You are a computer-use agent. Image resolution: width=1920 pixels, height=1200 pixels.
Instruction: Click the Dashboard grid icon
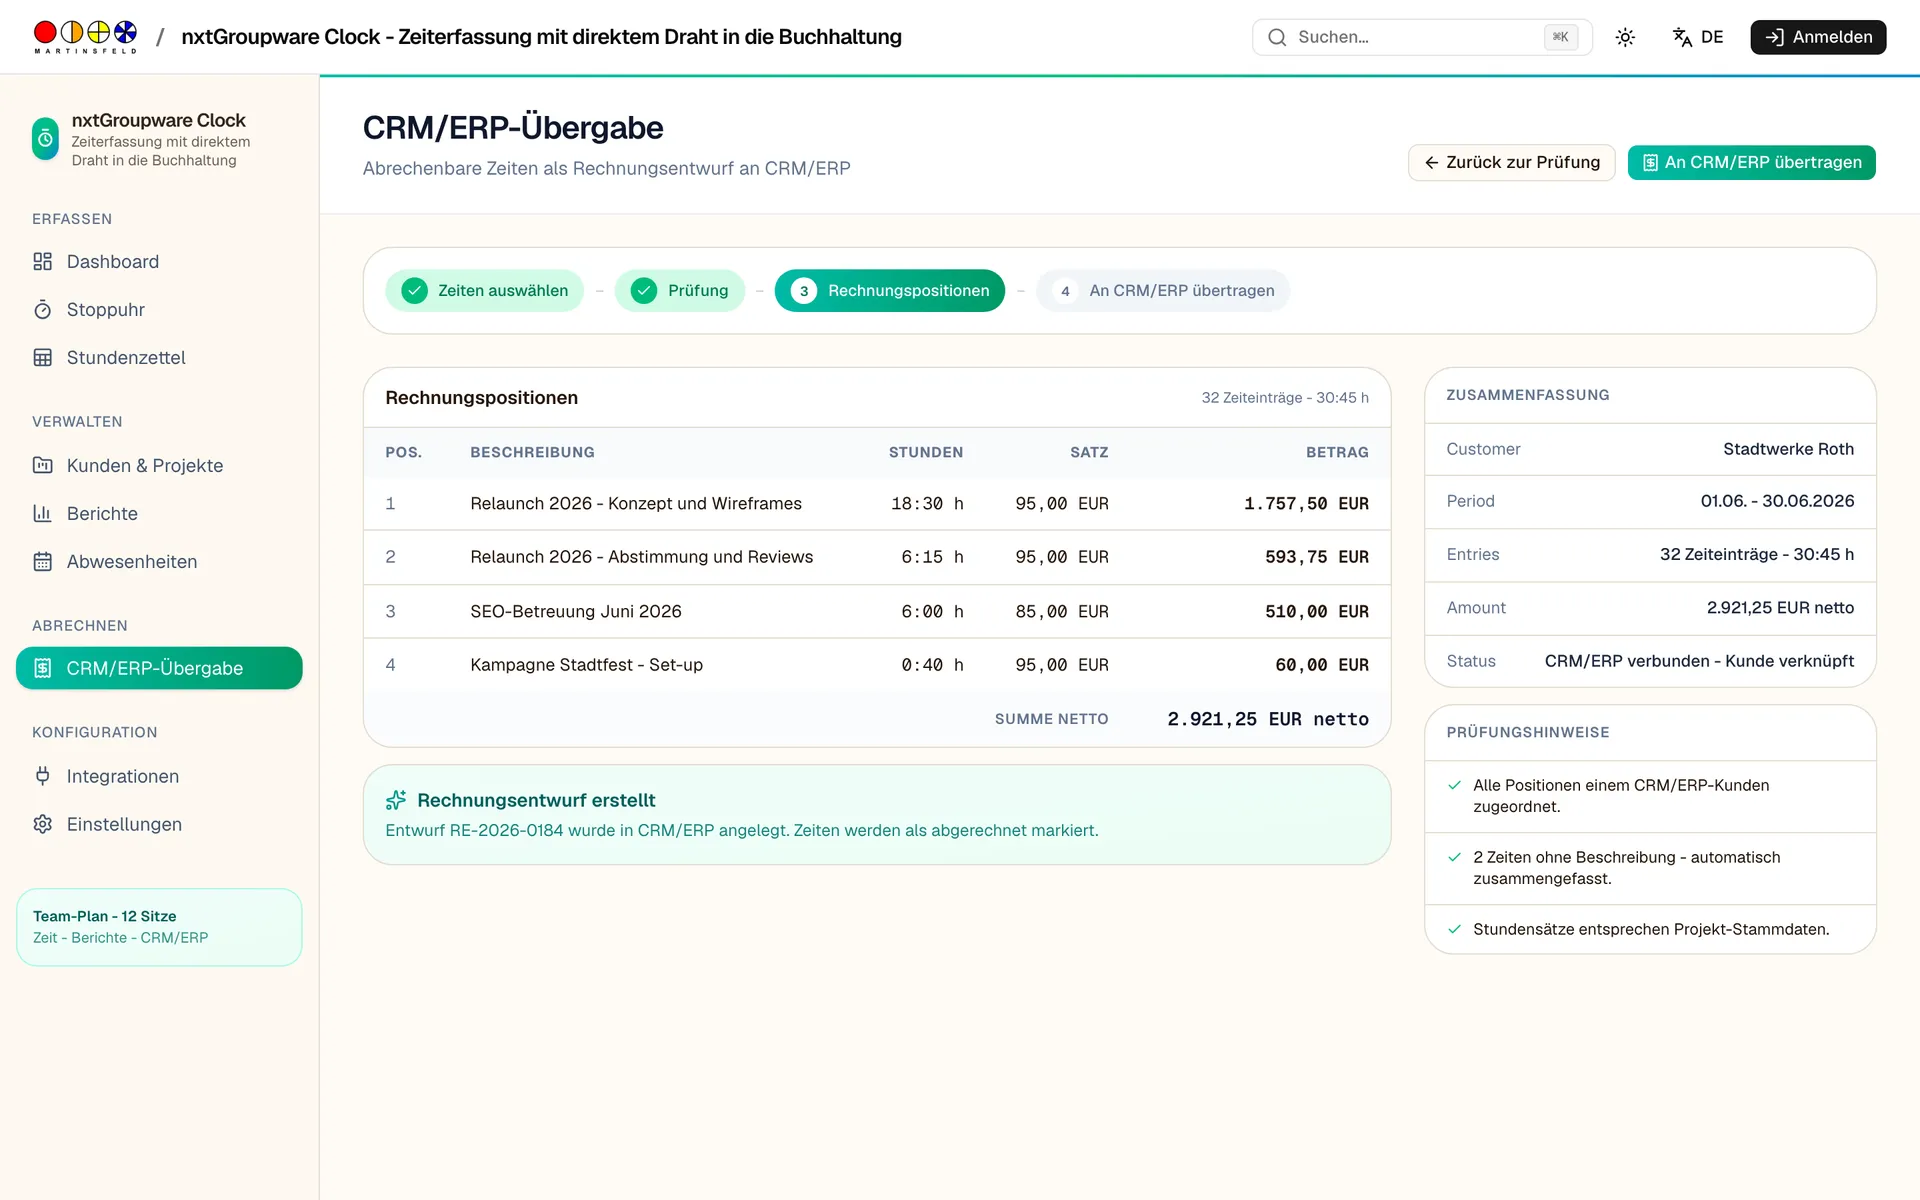[42, 262]
